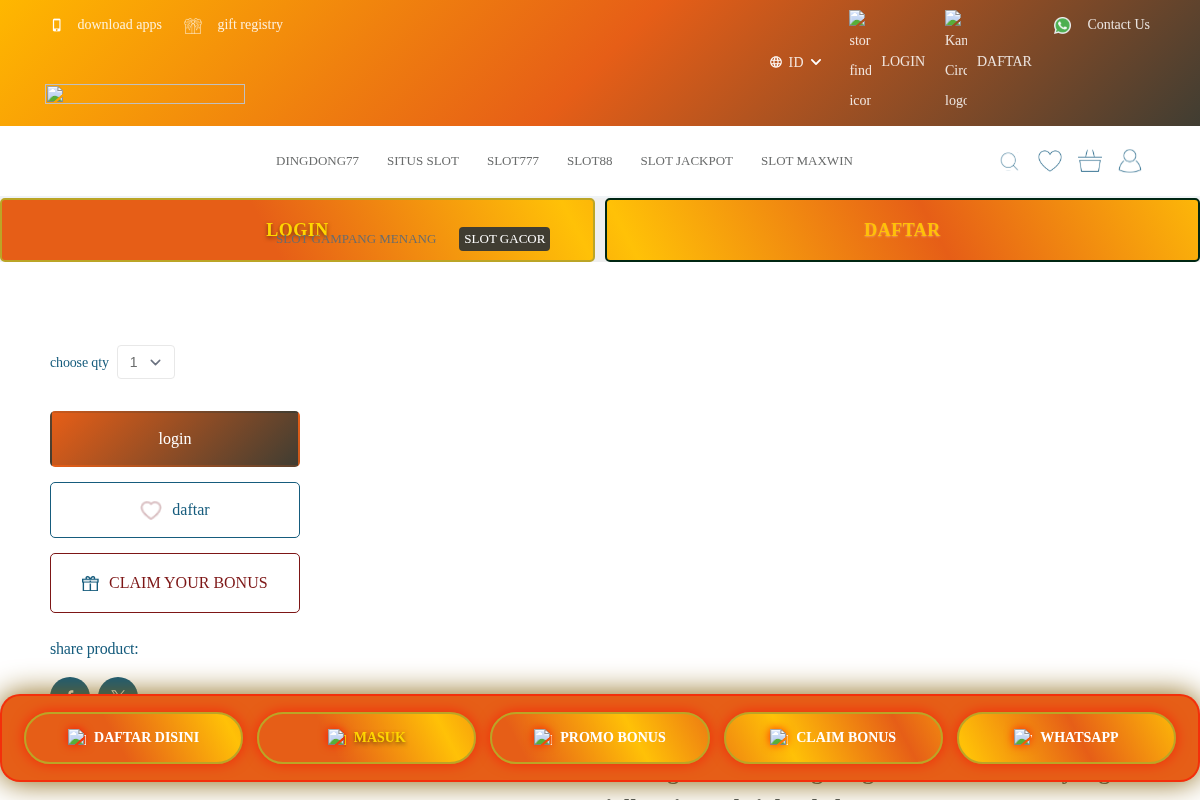The image size is (1200, 800).
Task: Click the white daftar button
Action: (x=175, y=510)
